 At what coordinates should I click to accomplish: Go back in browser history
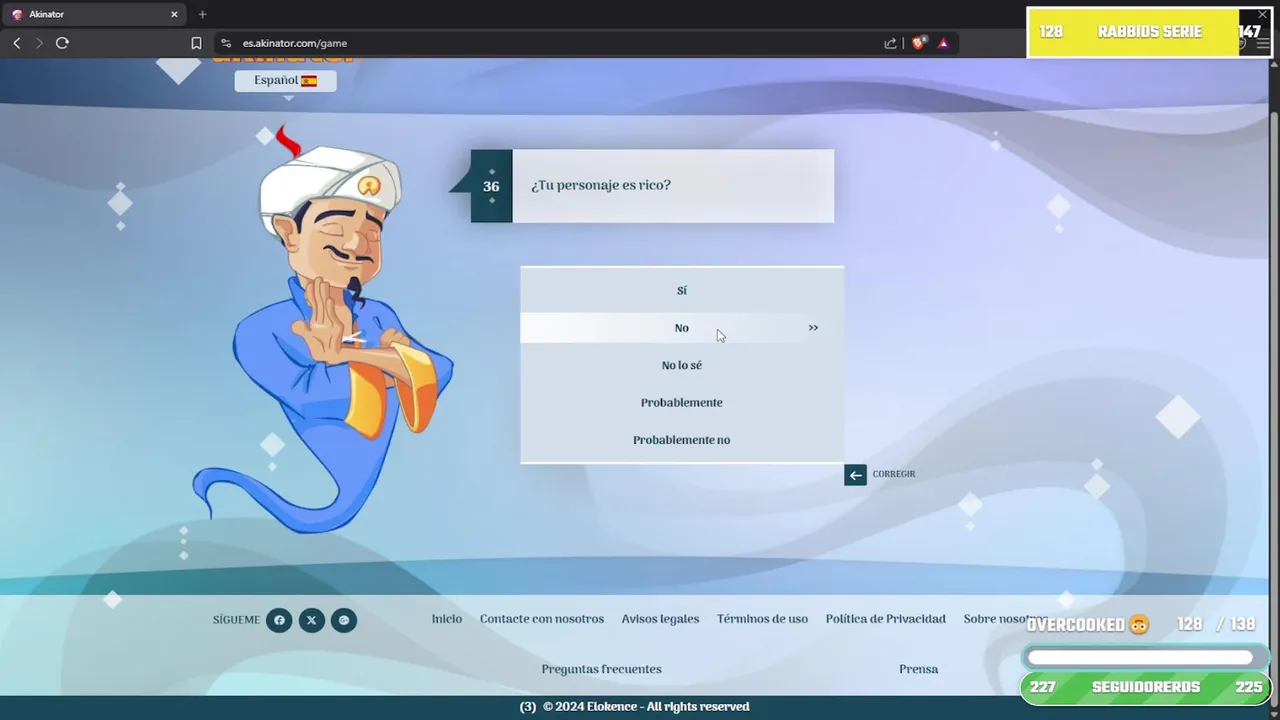point(16,43)
